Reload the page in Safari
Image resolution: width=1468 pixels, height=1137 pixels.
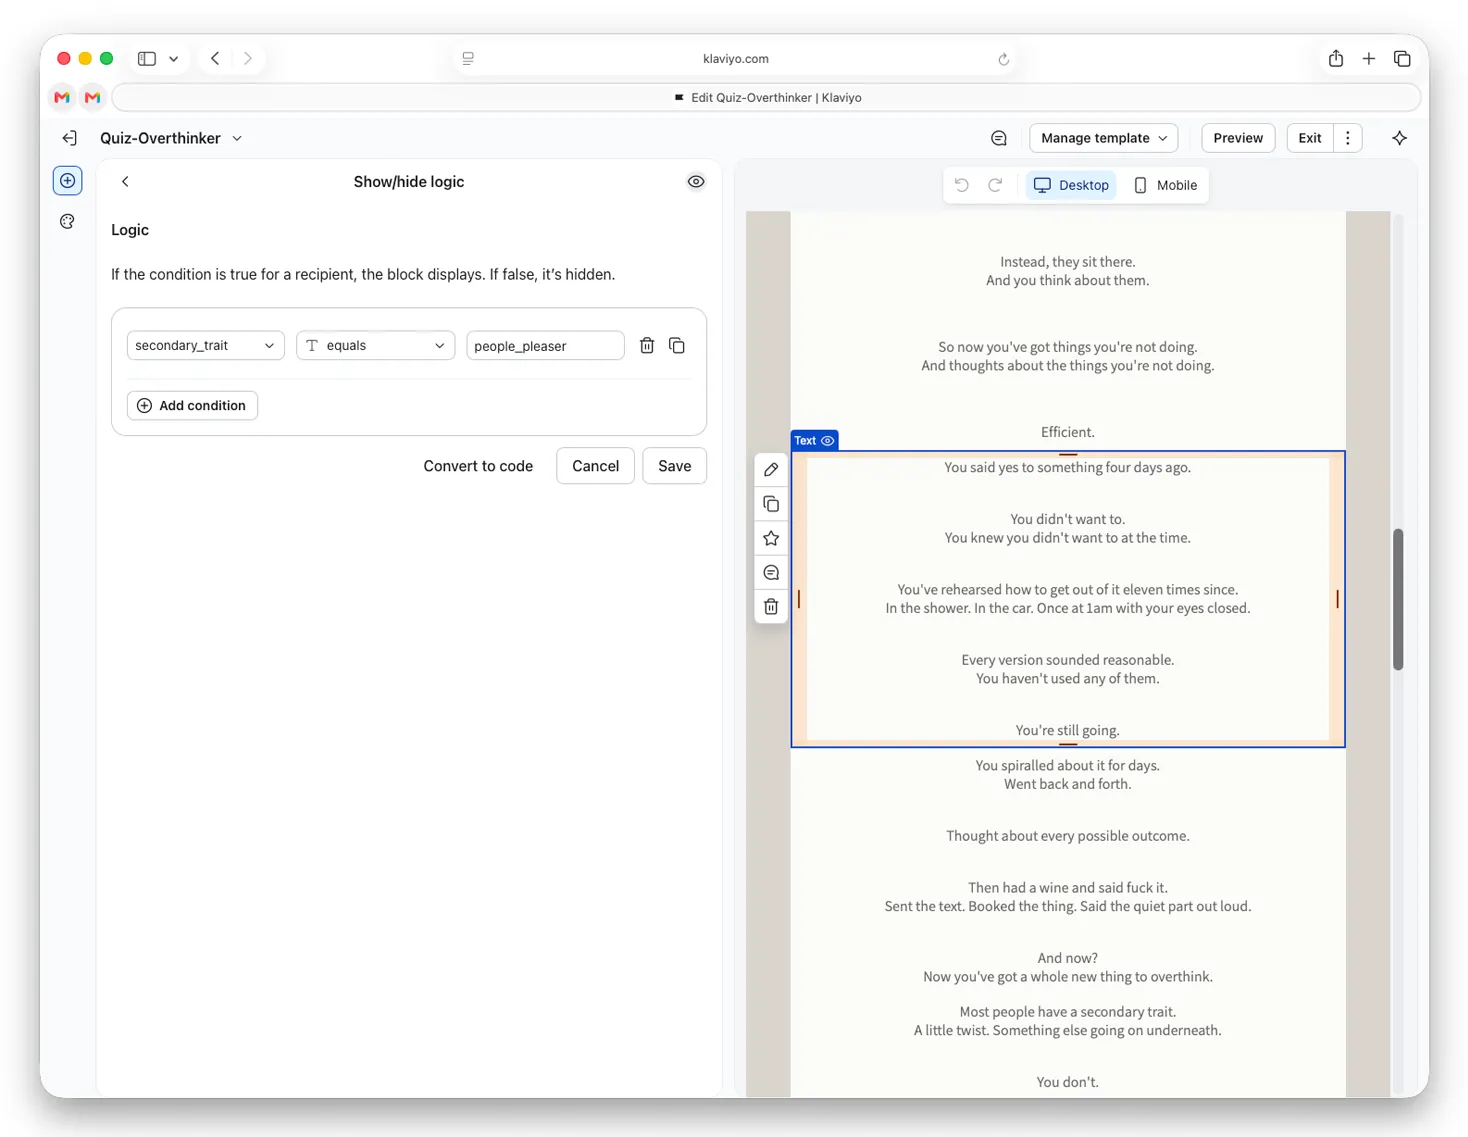(x=1003, y=59)
